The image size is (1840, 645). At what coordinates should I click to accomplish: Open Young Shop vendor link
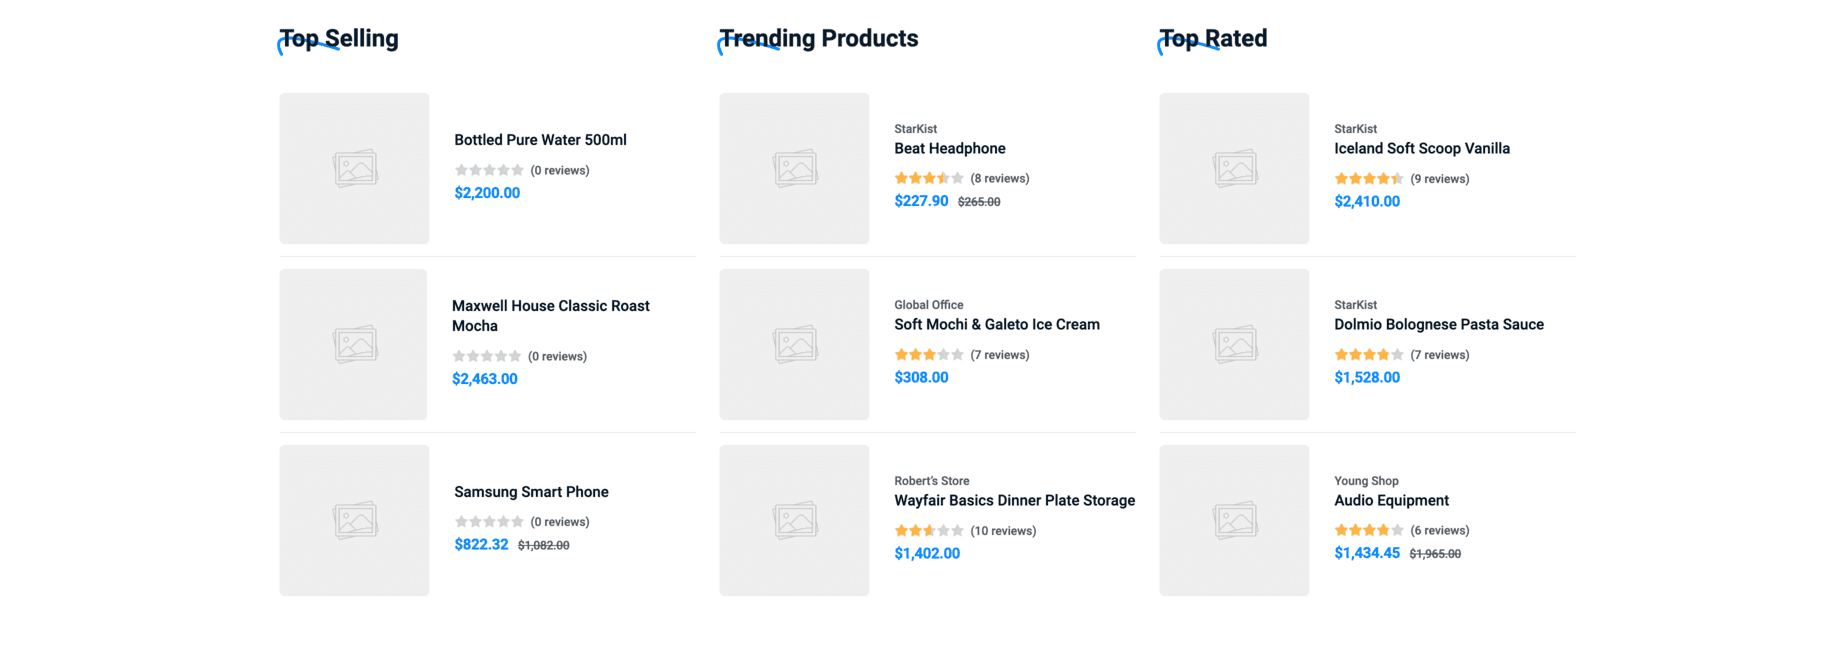[1366, 481]
